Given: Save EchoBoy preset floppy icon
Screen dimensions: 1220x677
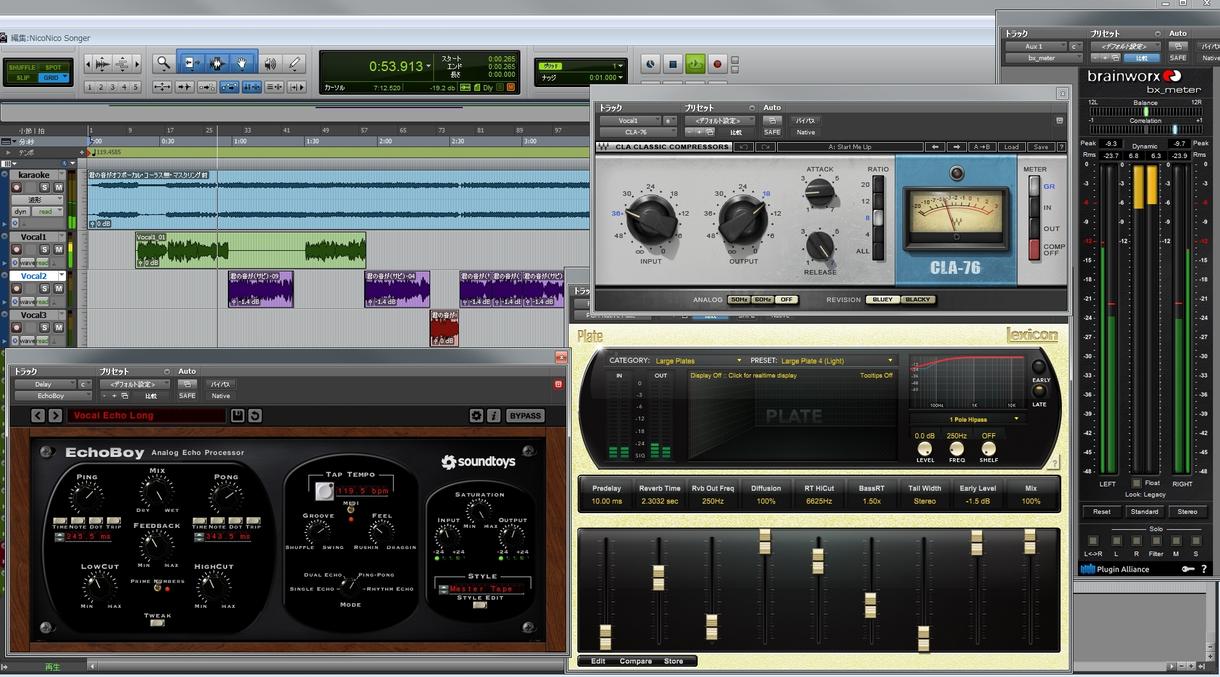Looking at the screenshot, I should pyautogui.click(x=238, y=416).
